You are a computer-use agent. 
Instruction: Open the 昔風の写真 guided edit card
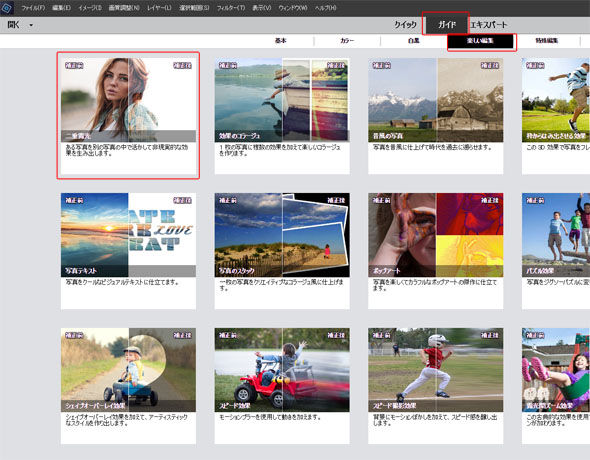tap(435, 116)
